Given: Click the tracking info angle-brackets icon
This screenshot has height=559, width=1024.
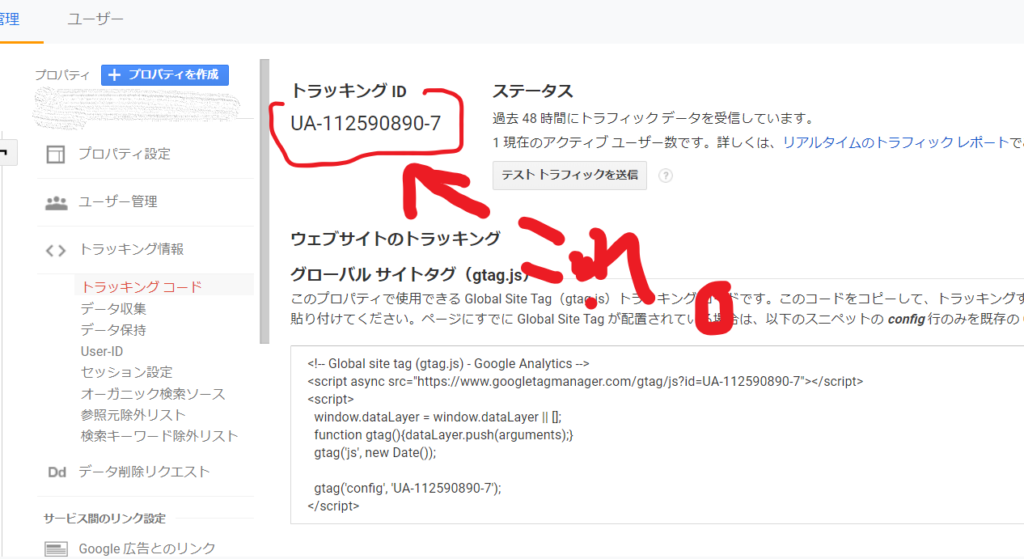Looking at the screenshot, I should [56, 250].
